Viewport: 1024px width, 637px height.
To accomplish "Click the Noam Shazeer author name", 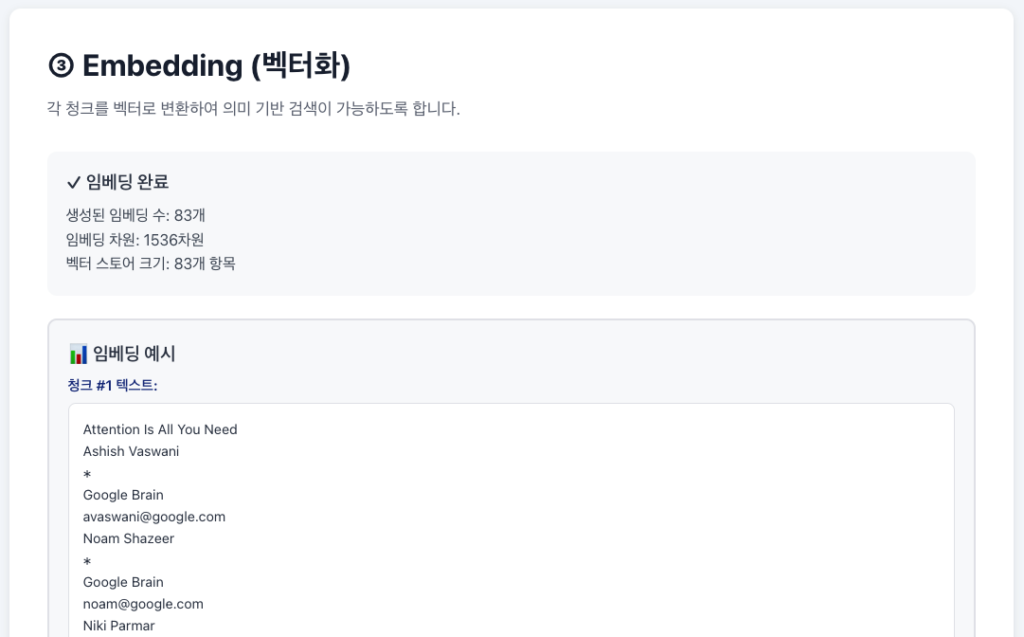I will 129,539.
